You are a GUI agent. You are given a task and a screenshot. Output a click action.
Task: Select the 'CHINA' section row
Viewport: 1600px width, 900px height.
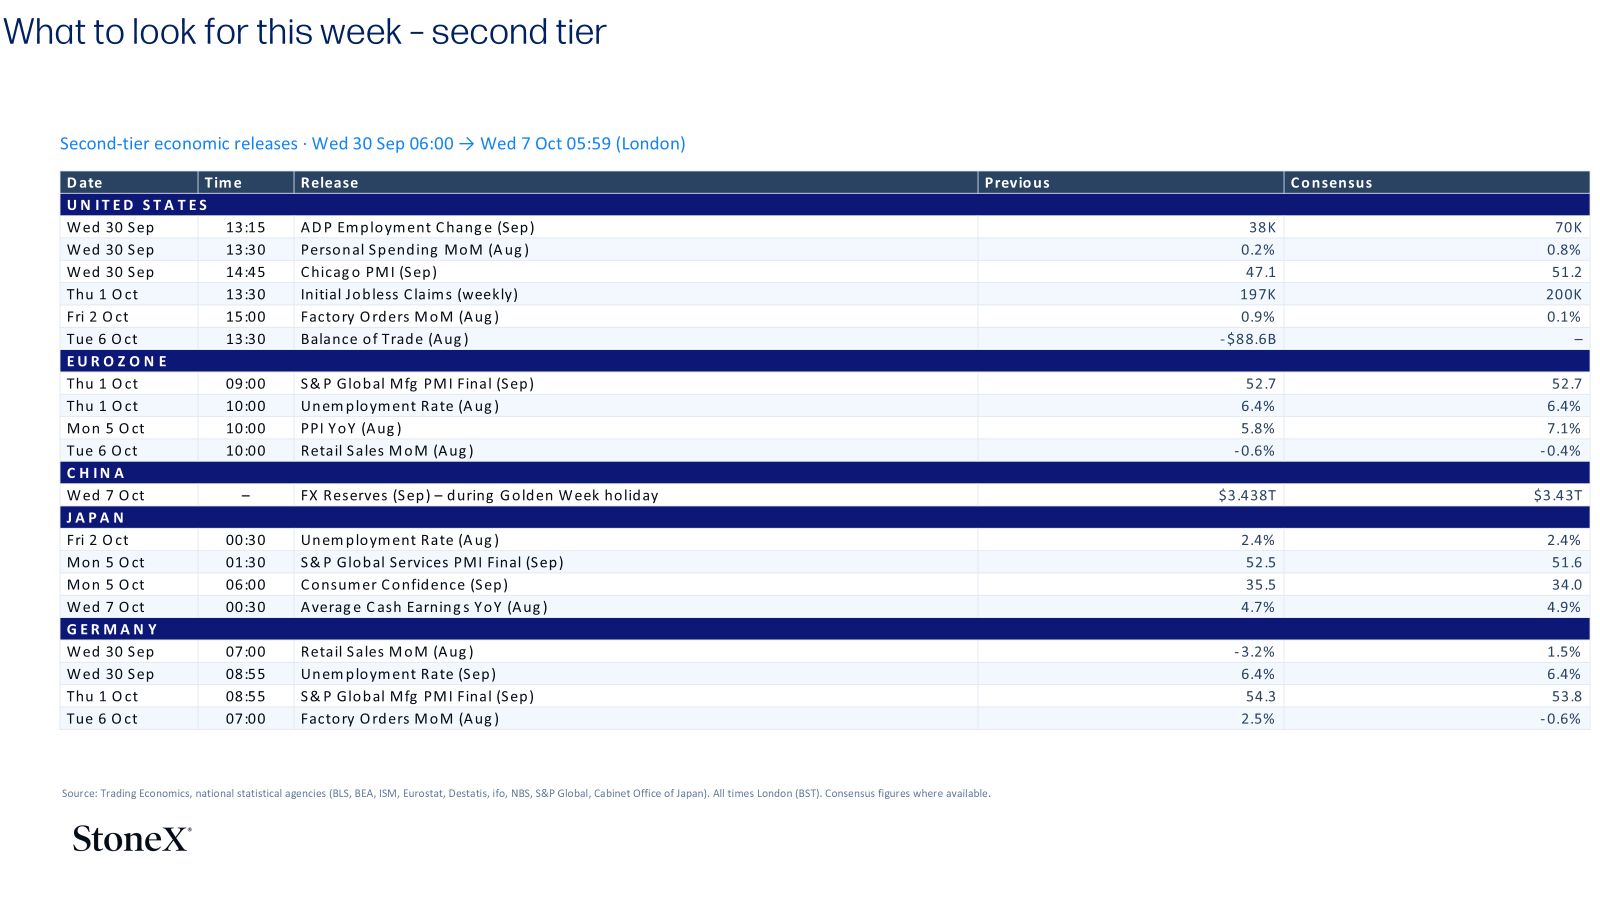pos(825,473)
